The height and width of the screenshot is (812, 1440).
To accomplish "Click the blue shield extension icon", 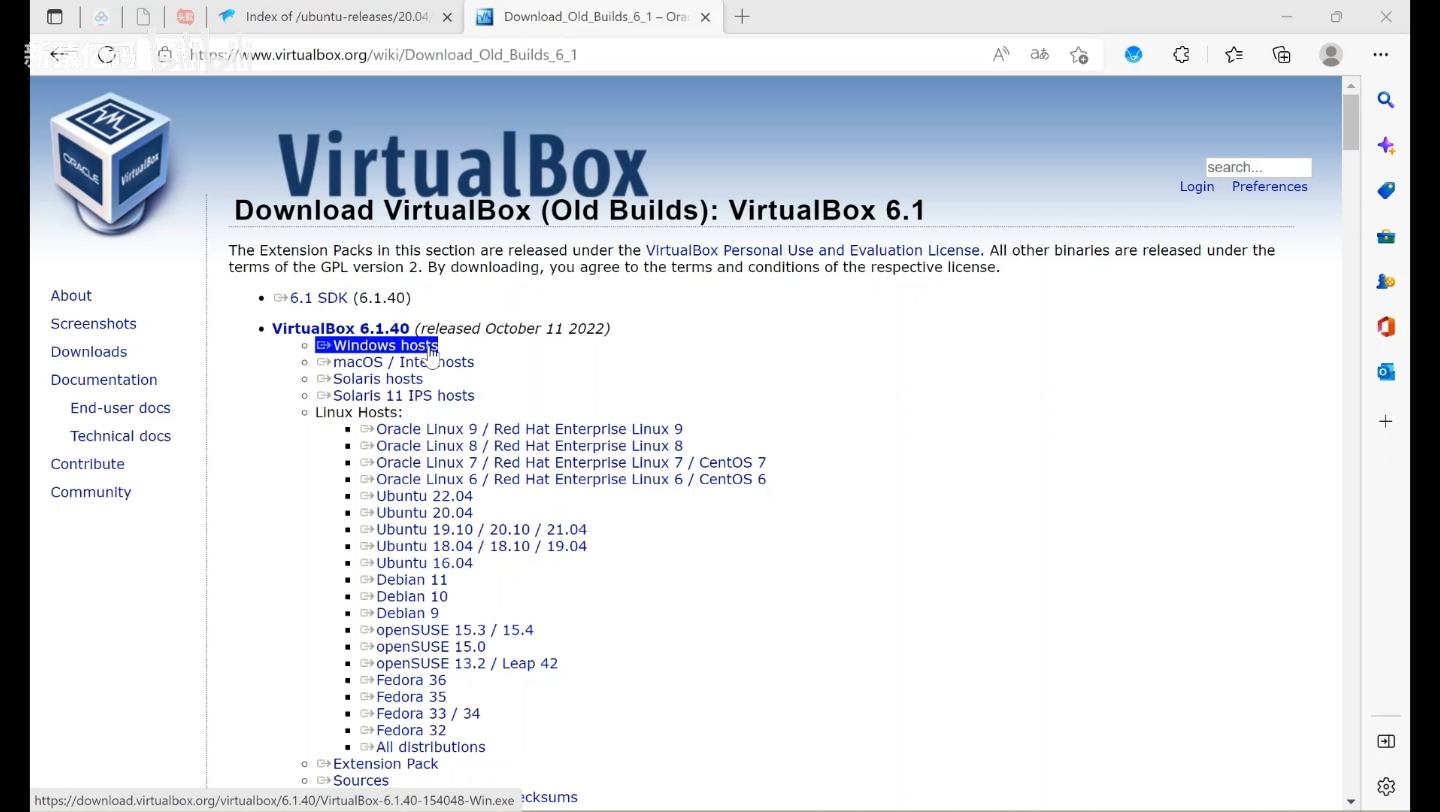I will (x=1134, y=55).
